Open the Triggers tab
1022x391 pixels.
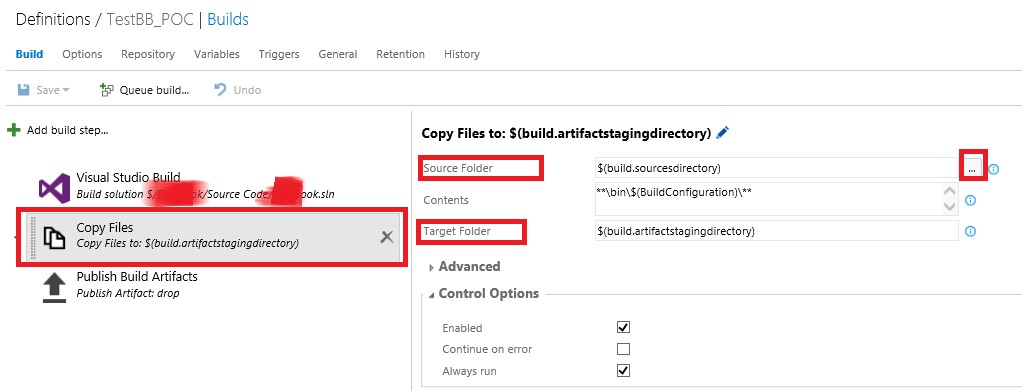279,54
